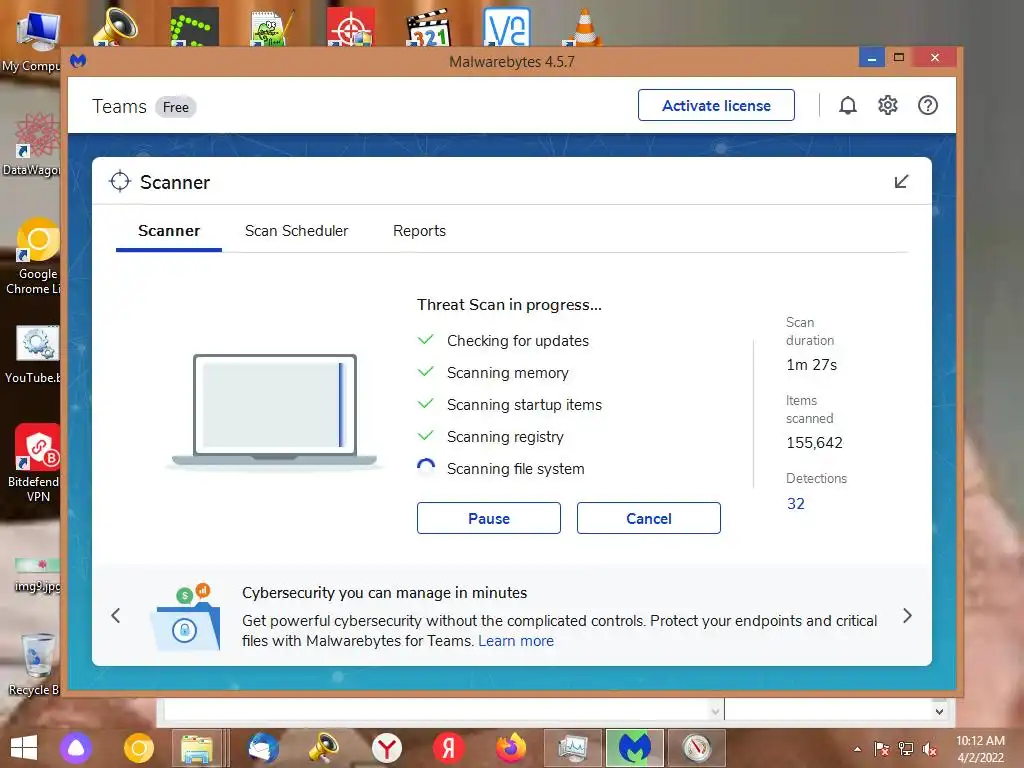Open the VNC Viewer desktop shortcut

click(x=506, y=26)
